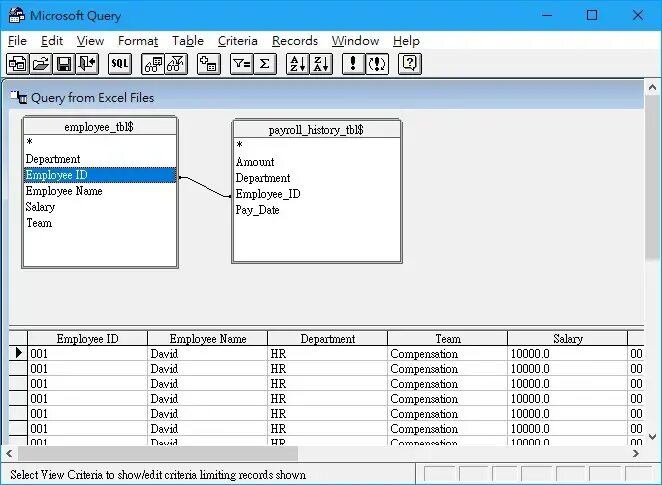Click the Query from Excel Files window icon
Image resolution: width=662 pixels, height=485 pixels.
pyautogui.click(x=19, y=98)
